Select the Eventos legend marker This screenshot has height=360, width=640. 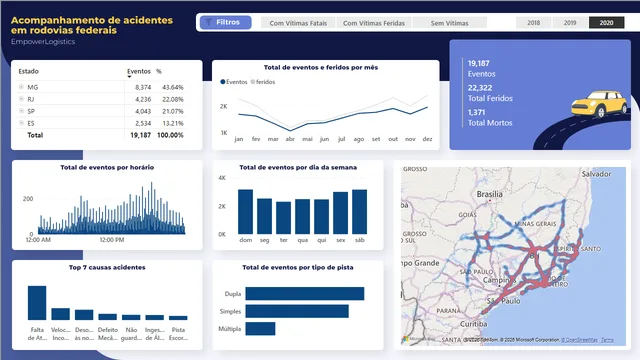click(x=223, y=82)
